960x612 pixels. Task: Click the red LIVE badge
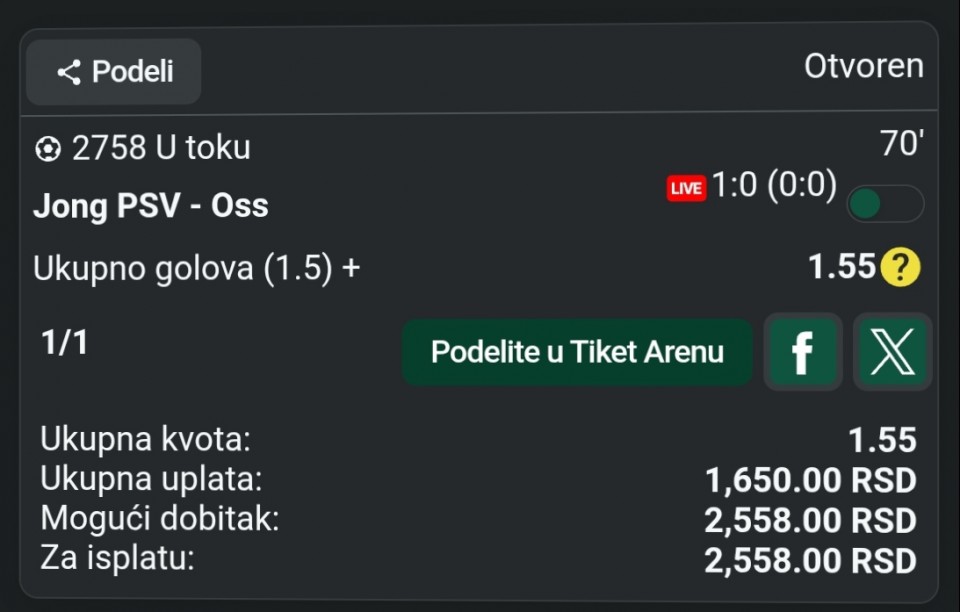(686, 188)
